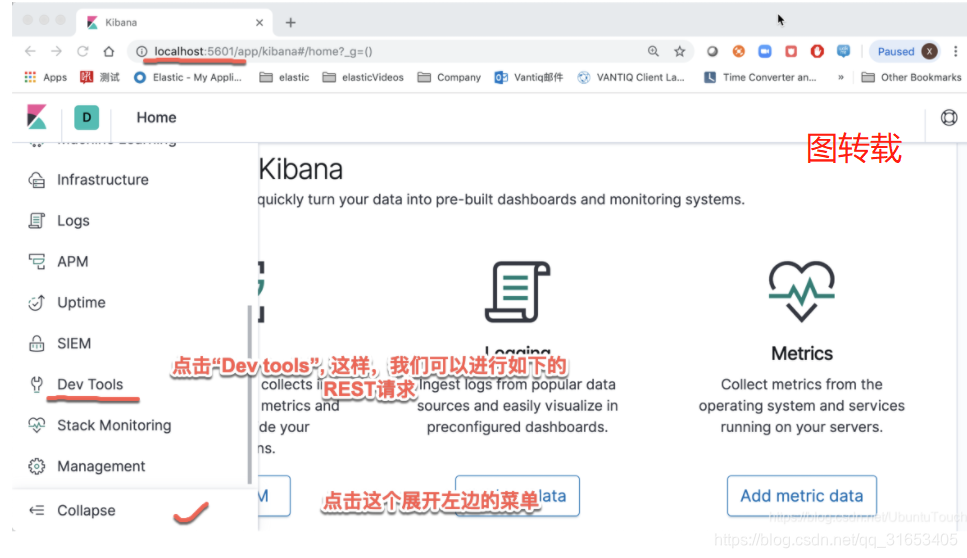The image size is (967, 558).
Task: Open the SIEM menu item
Action: (x=74, y=343)
